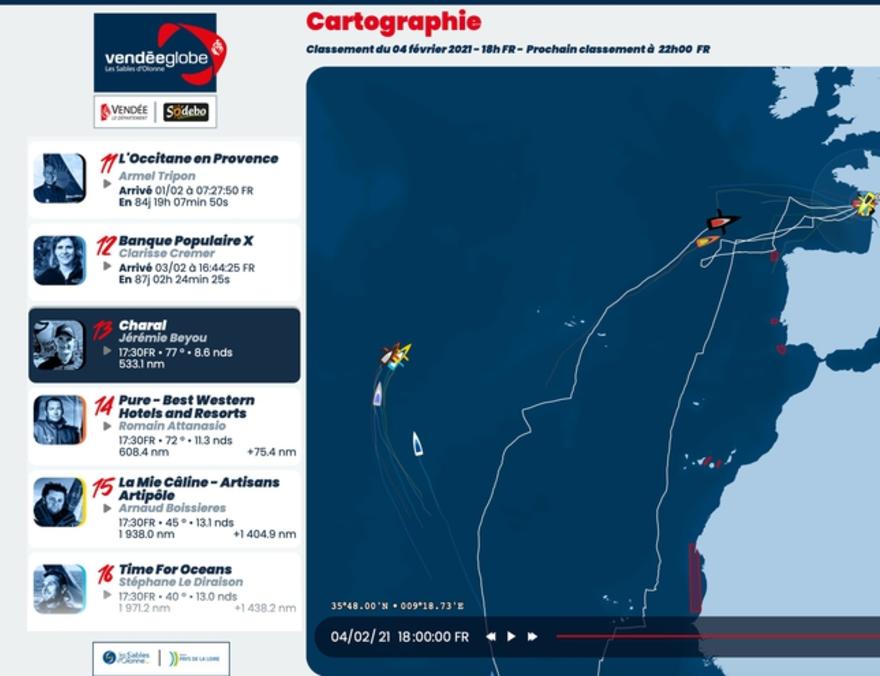Expand Banque Populaire X arrow
The height and width of the screenshot is (676, 880).
(x=107, y=266)
